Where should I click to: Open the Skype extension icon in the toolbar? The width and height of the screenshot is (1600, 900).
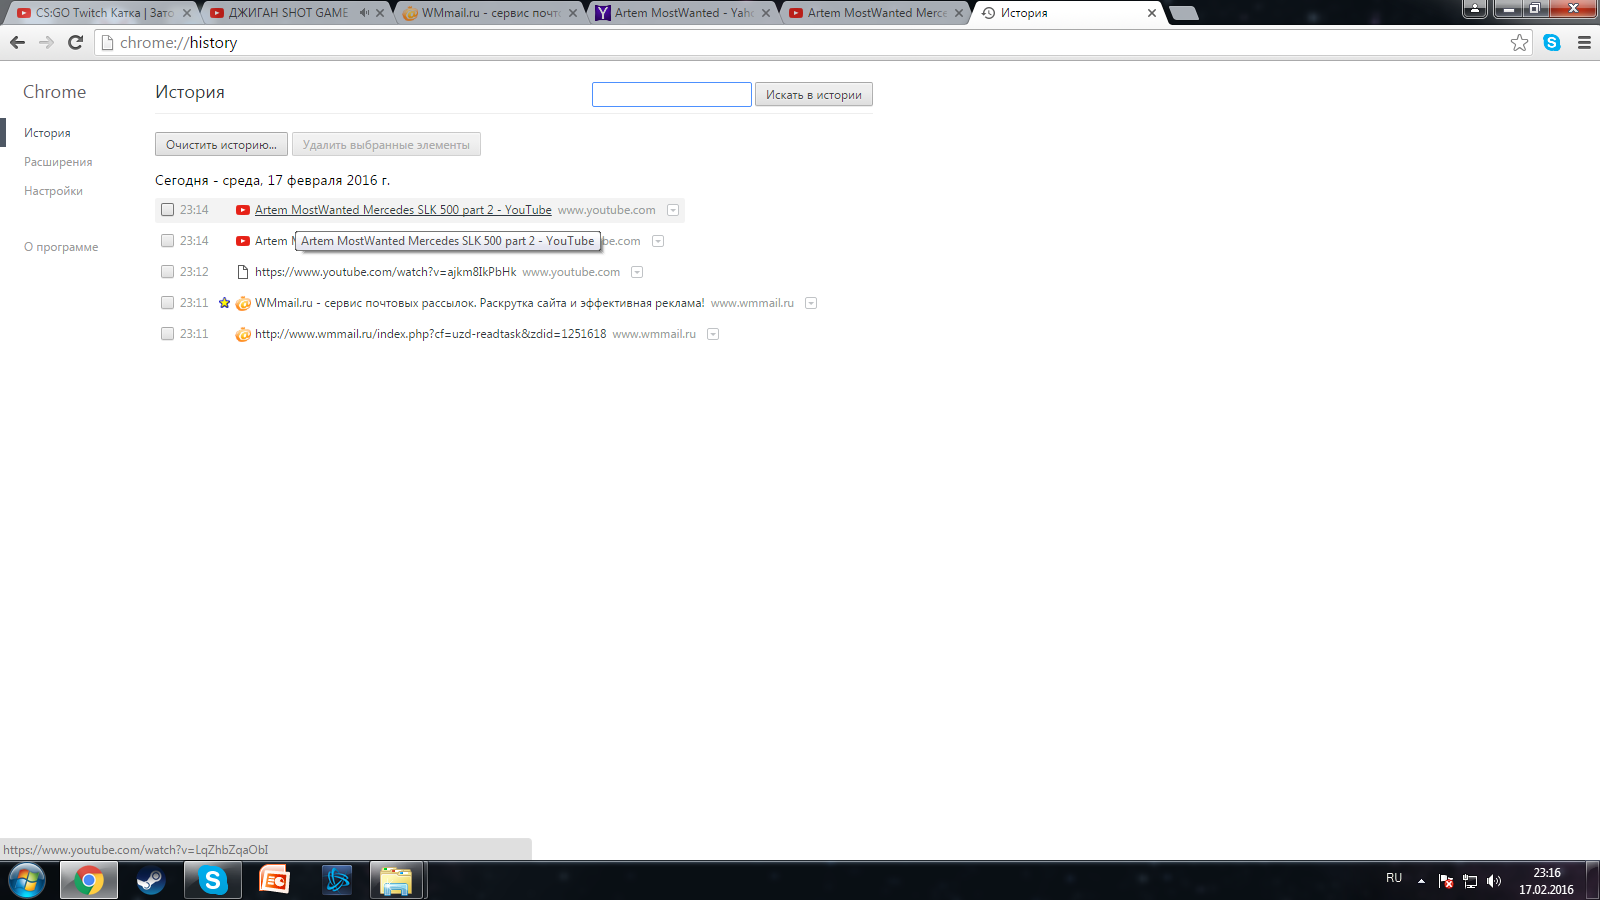click(1552, 42)
